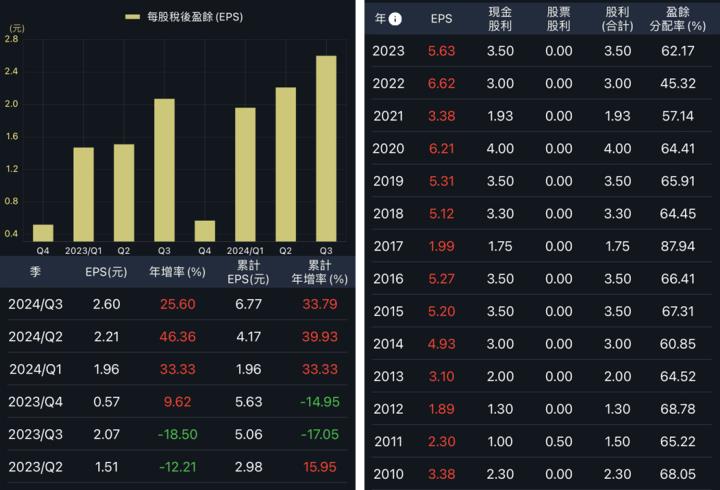The image size is (720, 490).
Task: Select the tallest chart bar for 2024 Q3
Action: (326, 148)
